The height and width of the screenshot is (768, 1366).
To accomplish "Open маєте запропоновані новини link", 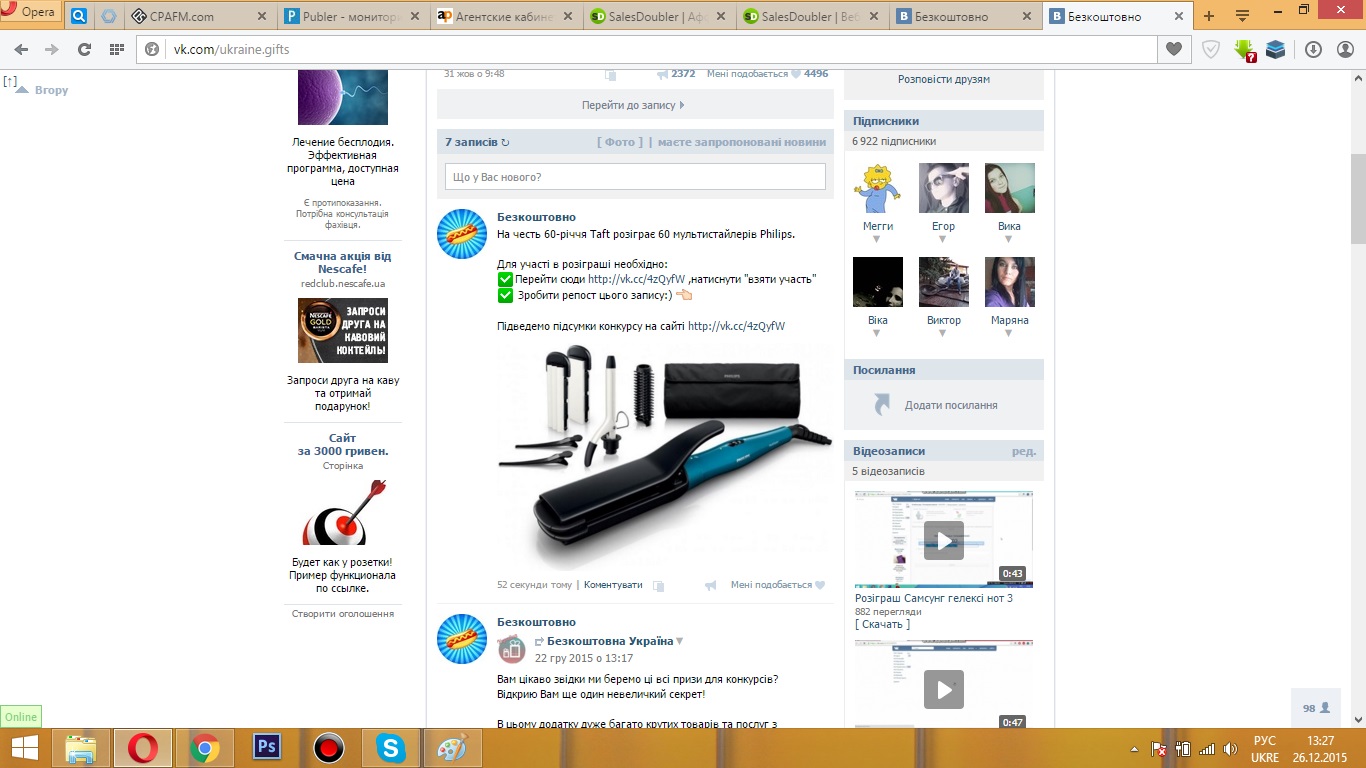I will (742, 142).
